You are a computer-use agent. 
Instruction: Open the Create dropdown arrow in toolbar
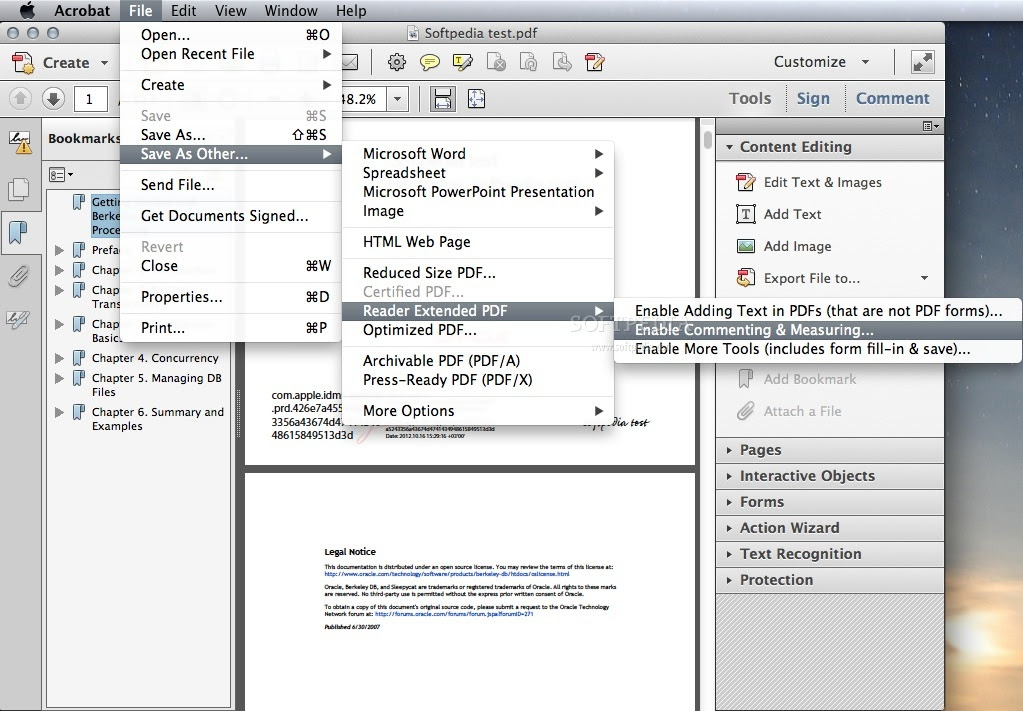[104, 63]
